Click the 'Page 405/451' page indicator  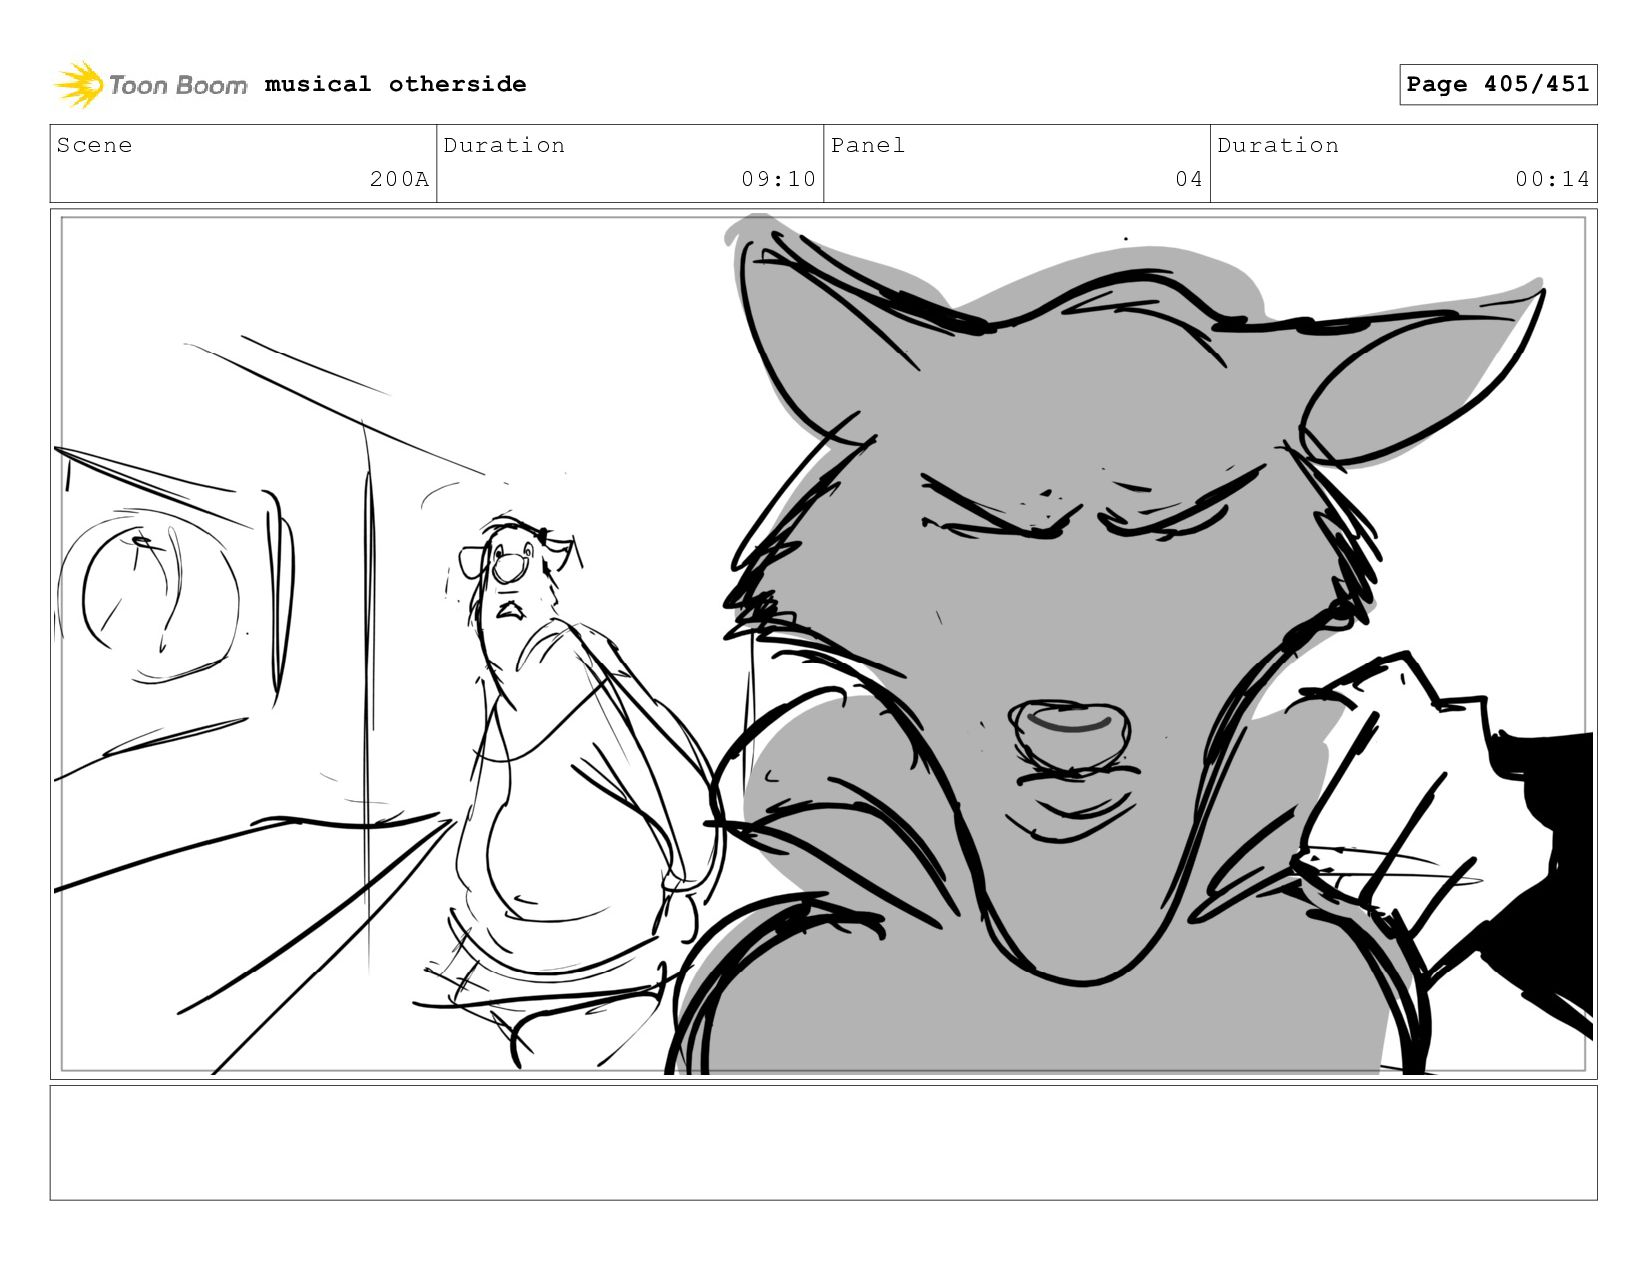(1497, 84)
